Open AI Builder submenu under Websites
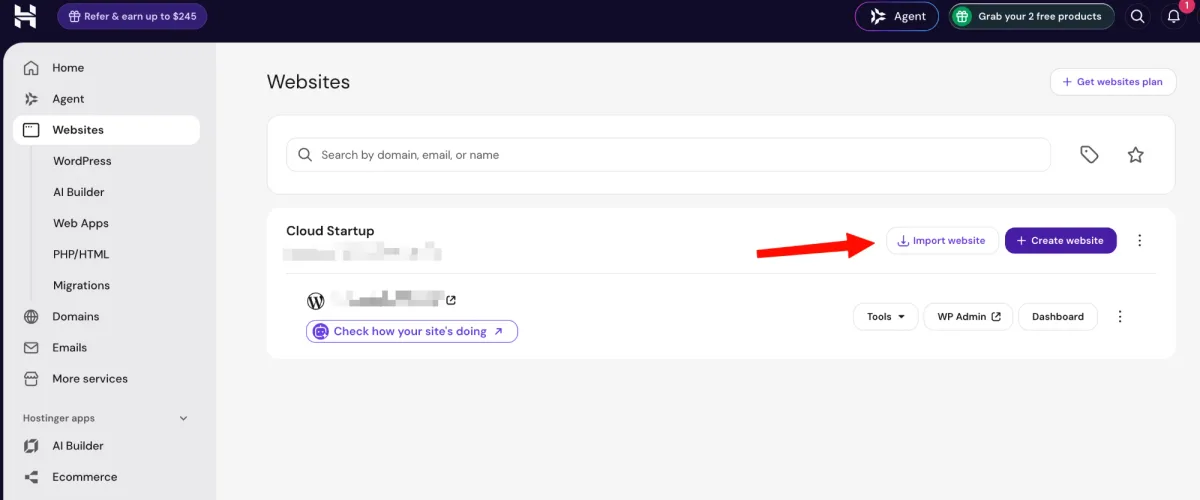 click(79, 192)
